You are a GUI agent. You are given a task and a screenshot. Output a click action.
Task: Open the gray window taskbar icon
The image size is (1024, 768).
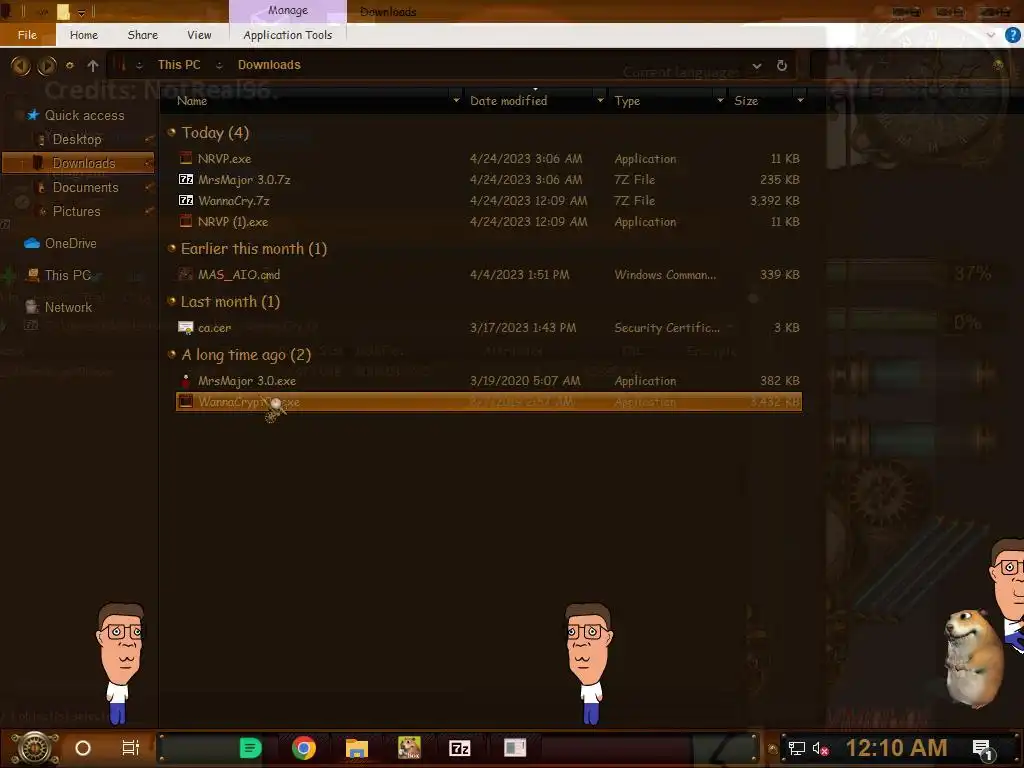pos(515,747)
